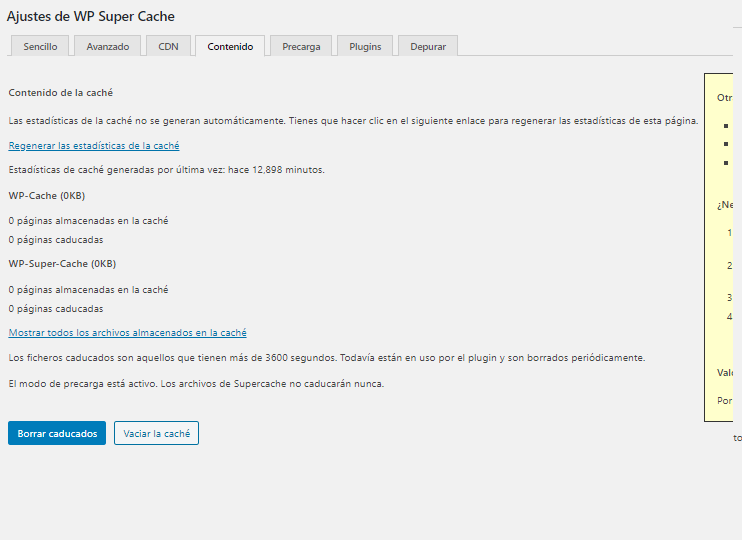This screenshot has width=742, height=540.
Task: Select the CDN tab
Action: pyautogui.click(x=168, y=46)
